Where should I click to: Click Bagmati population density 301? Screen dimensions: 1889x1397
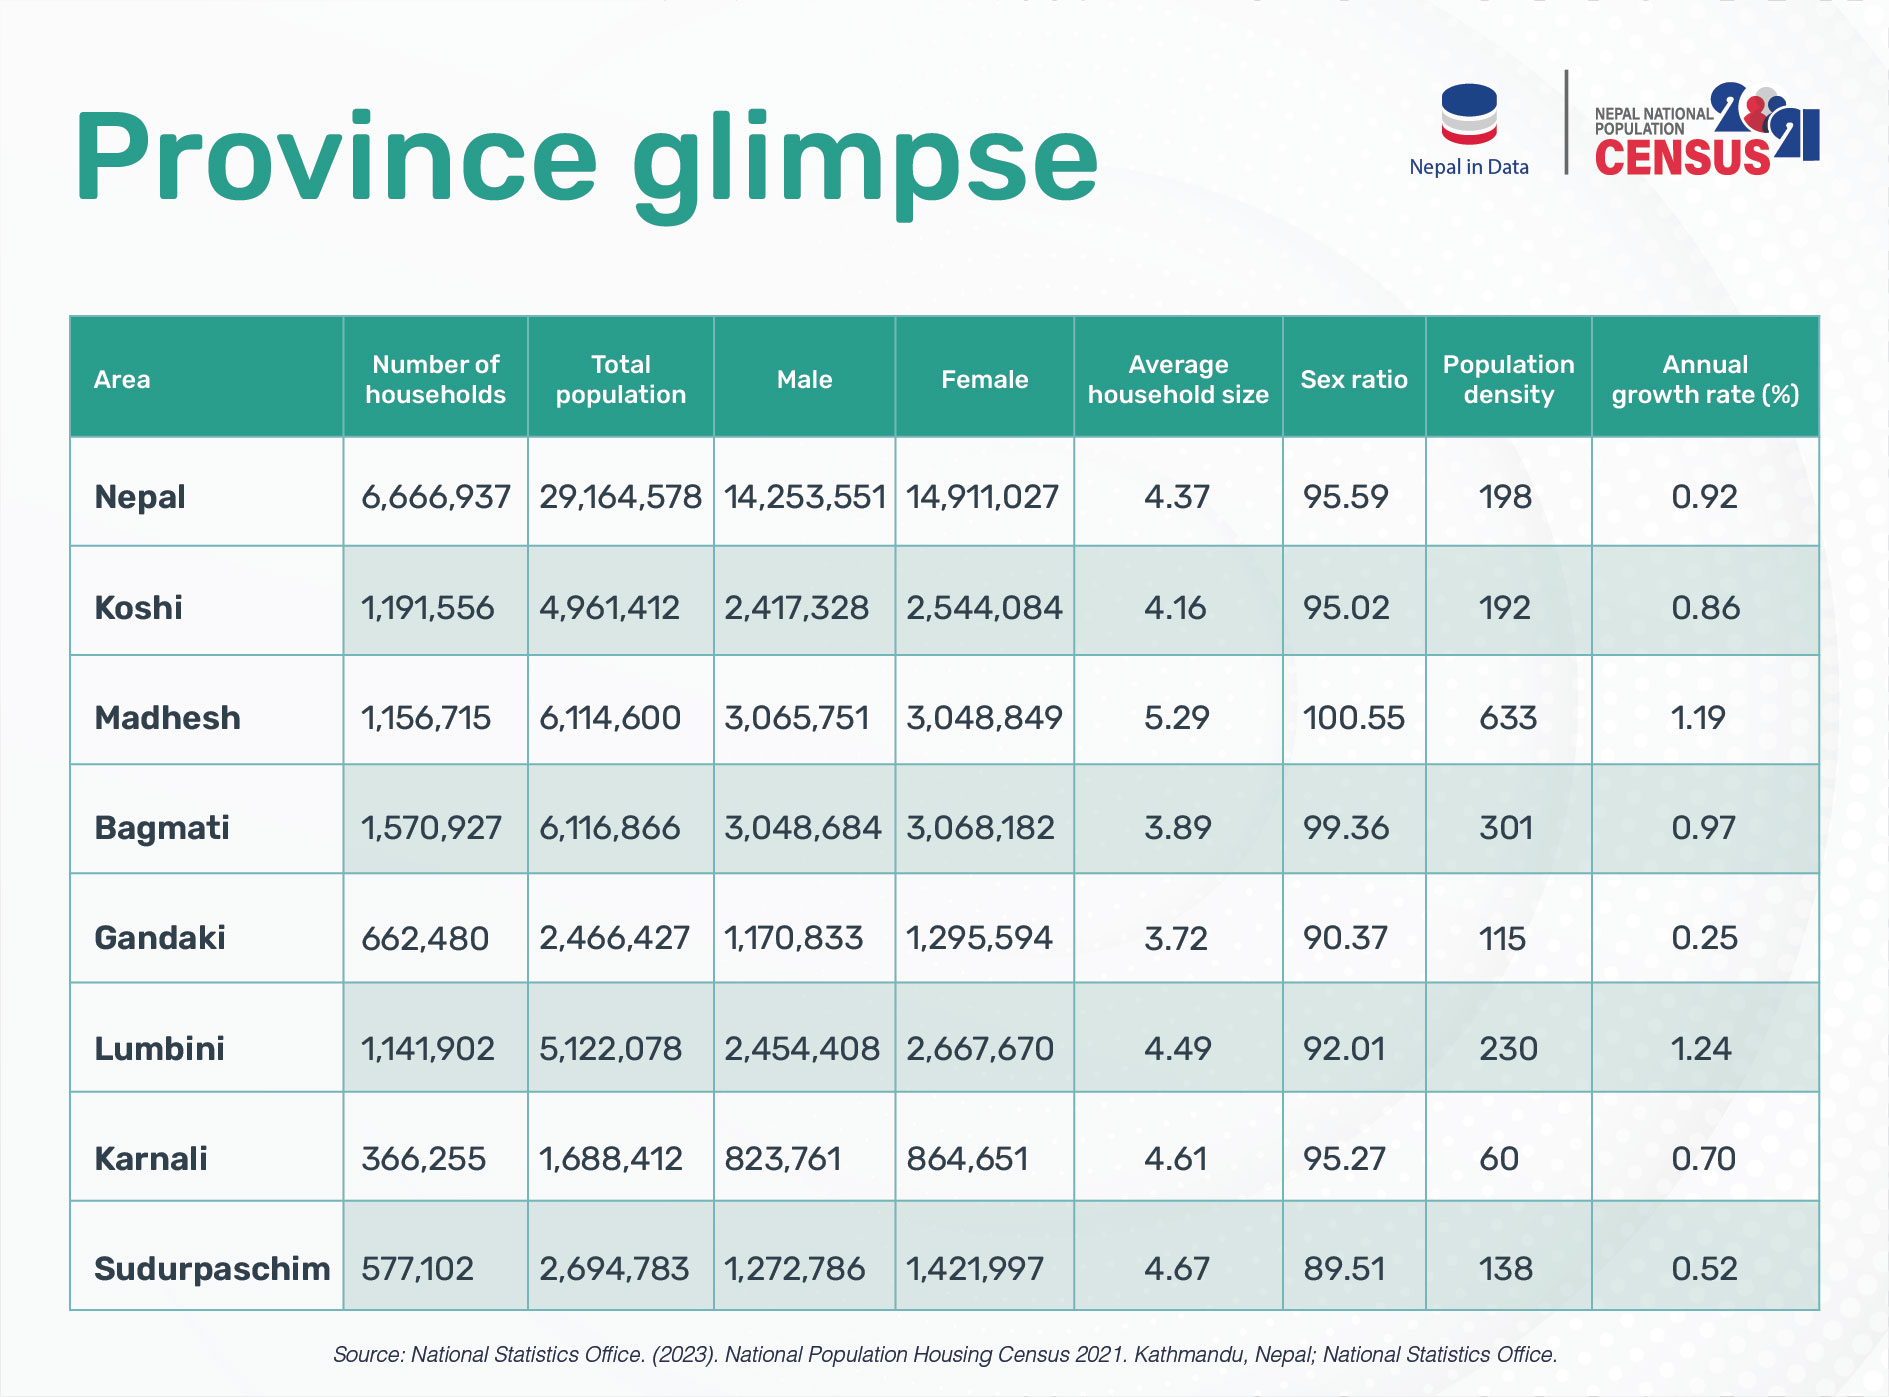[x=1506, y=828]
